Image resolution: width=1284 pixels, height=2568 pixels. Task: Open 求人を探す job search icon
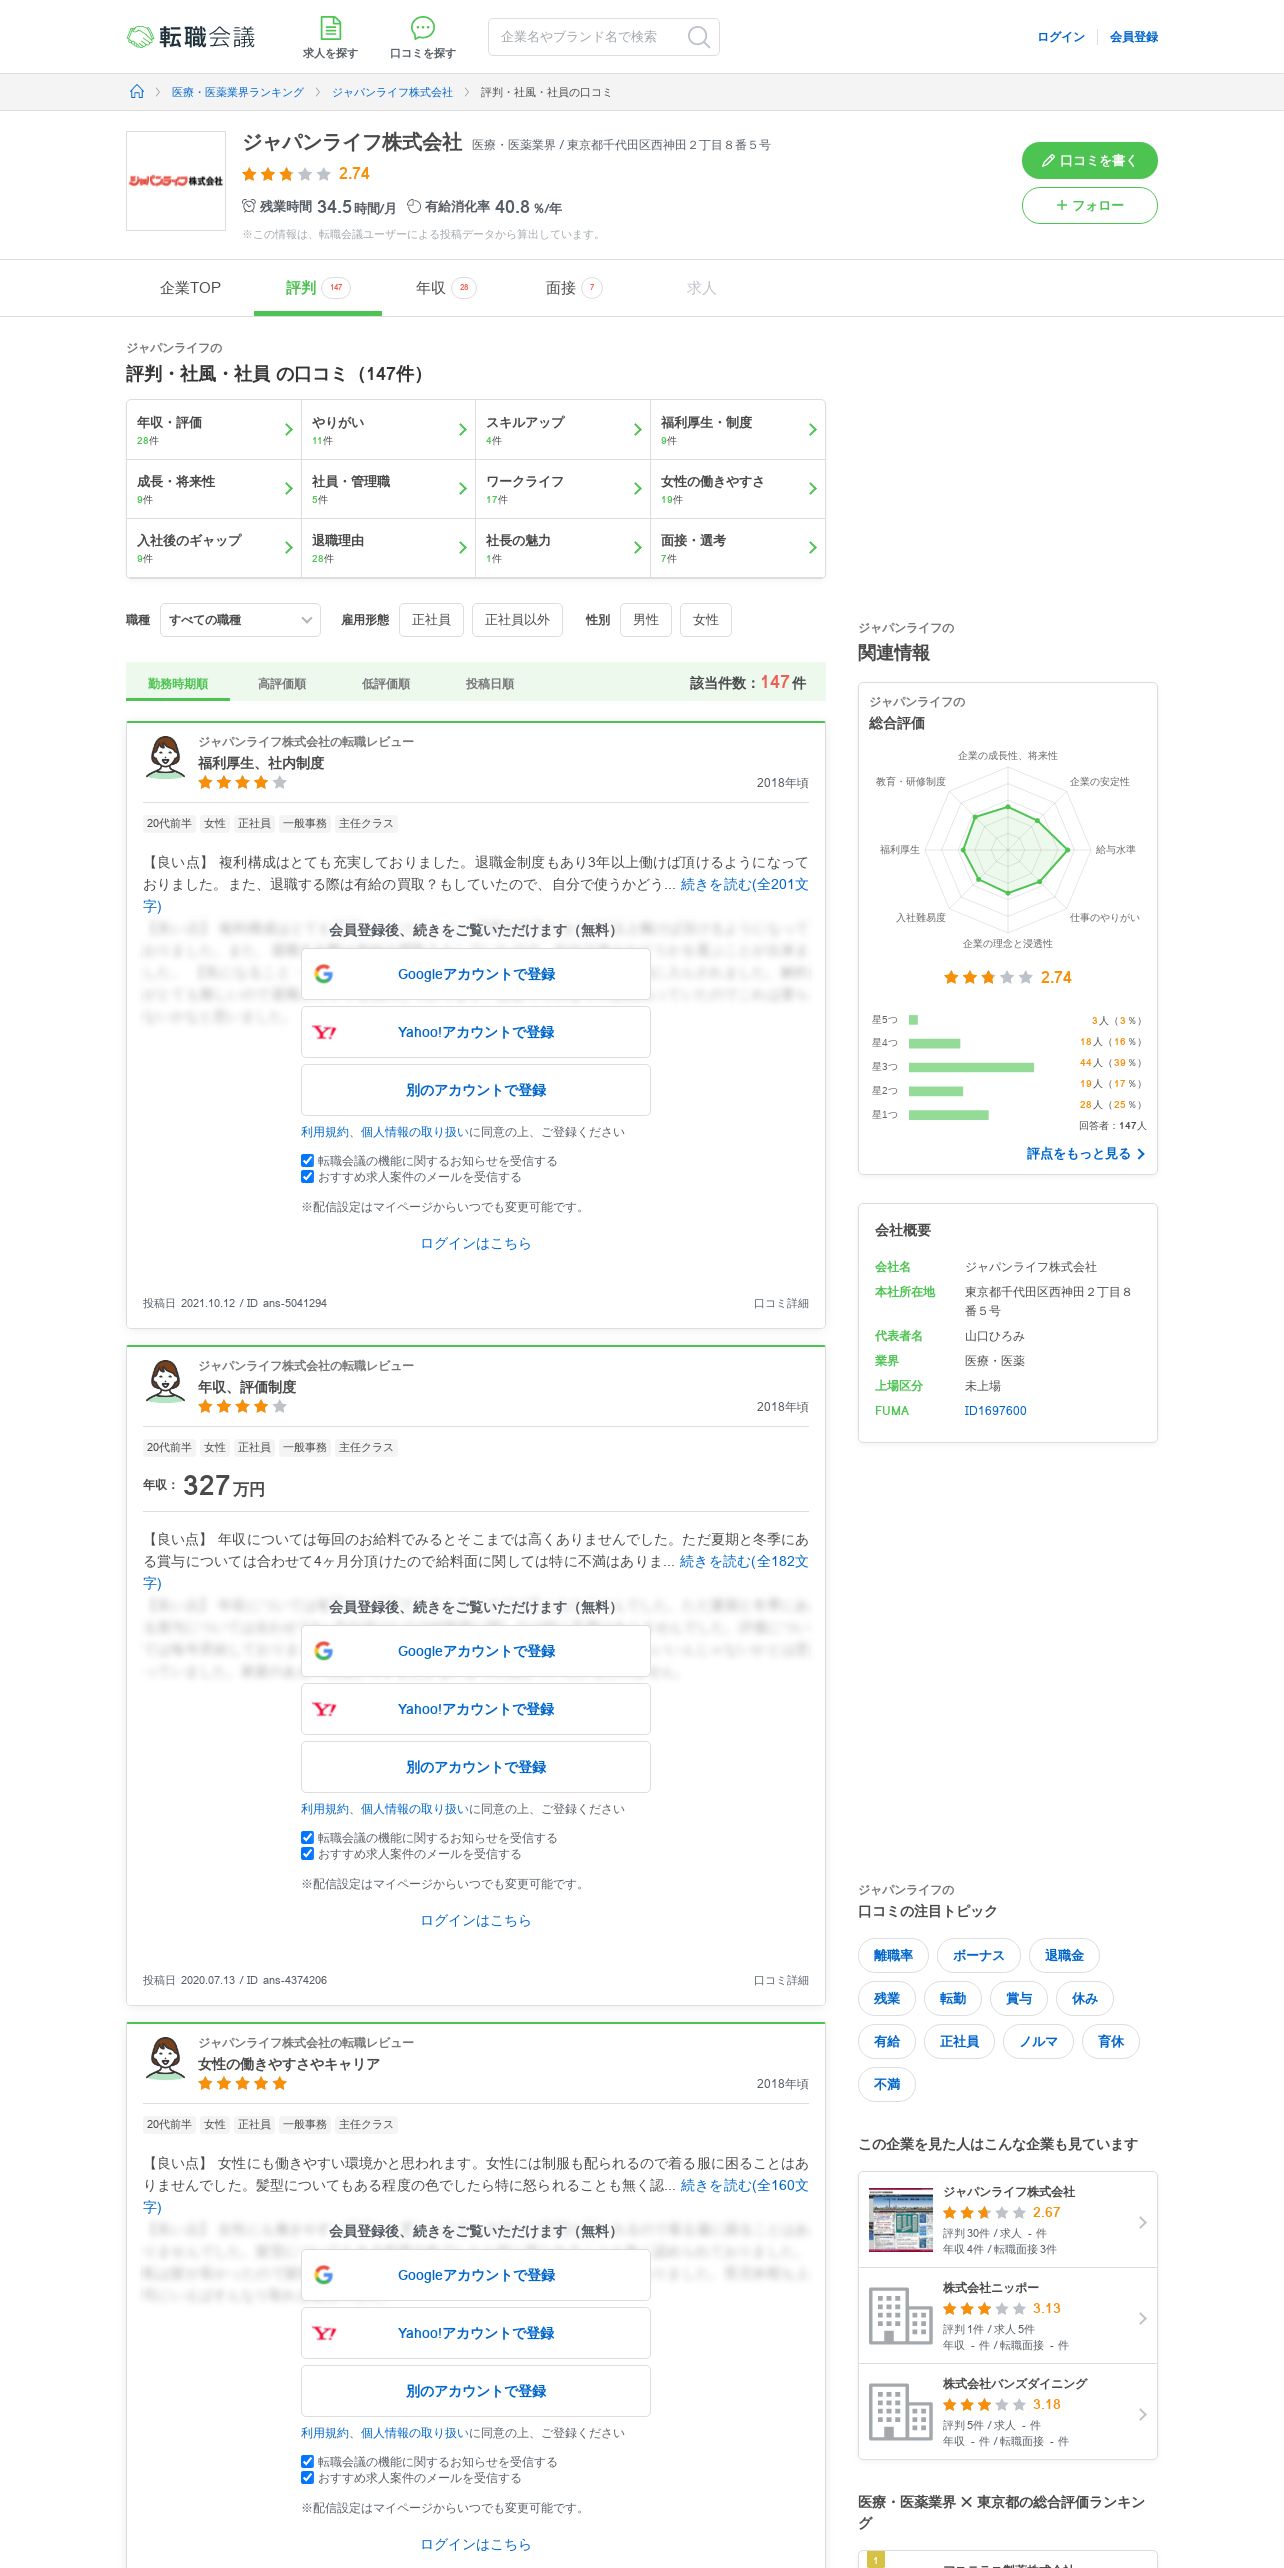[330, 37]
